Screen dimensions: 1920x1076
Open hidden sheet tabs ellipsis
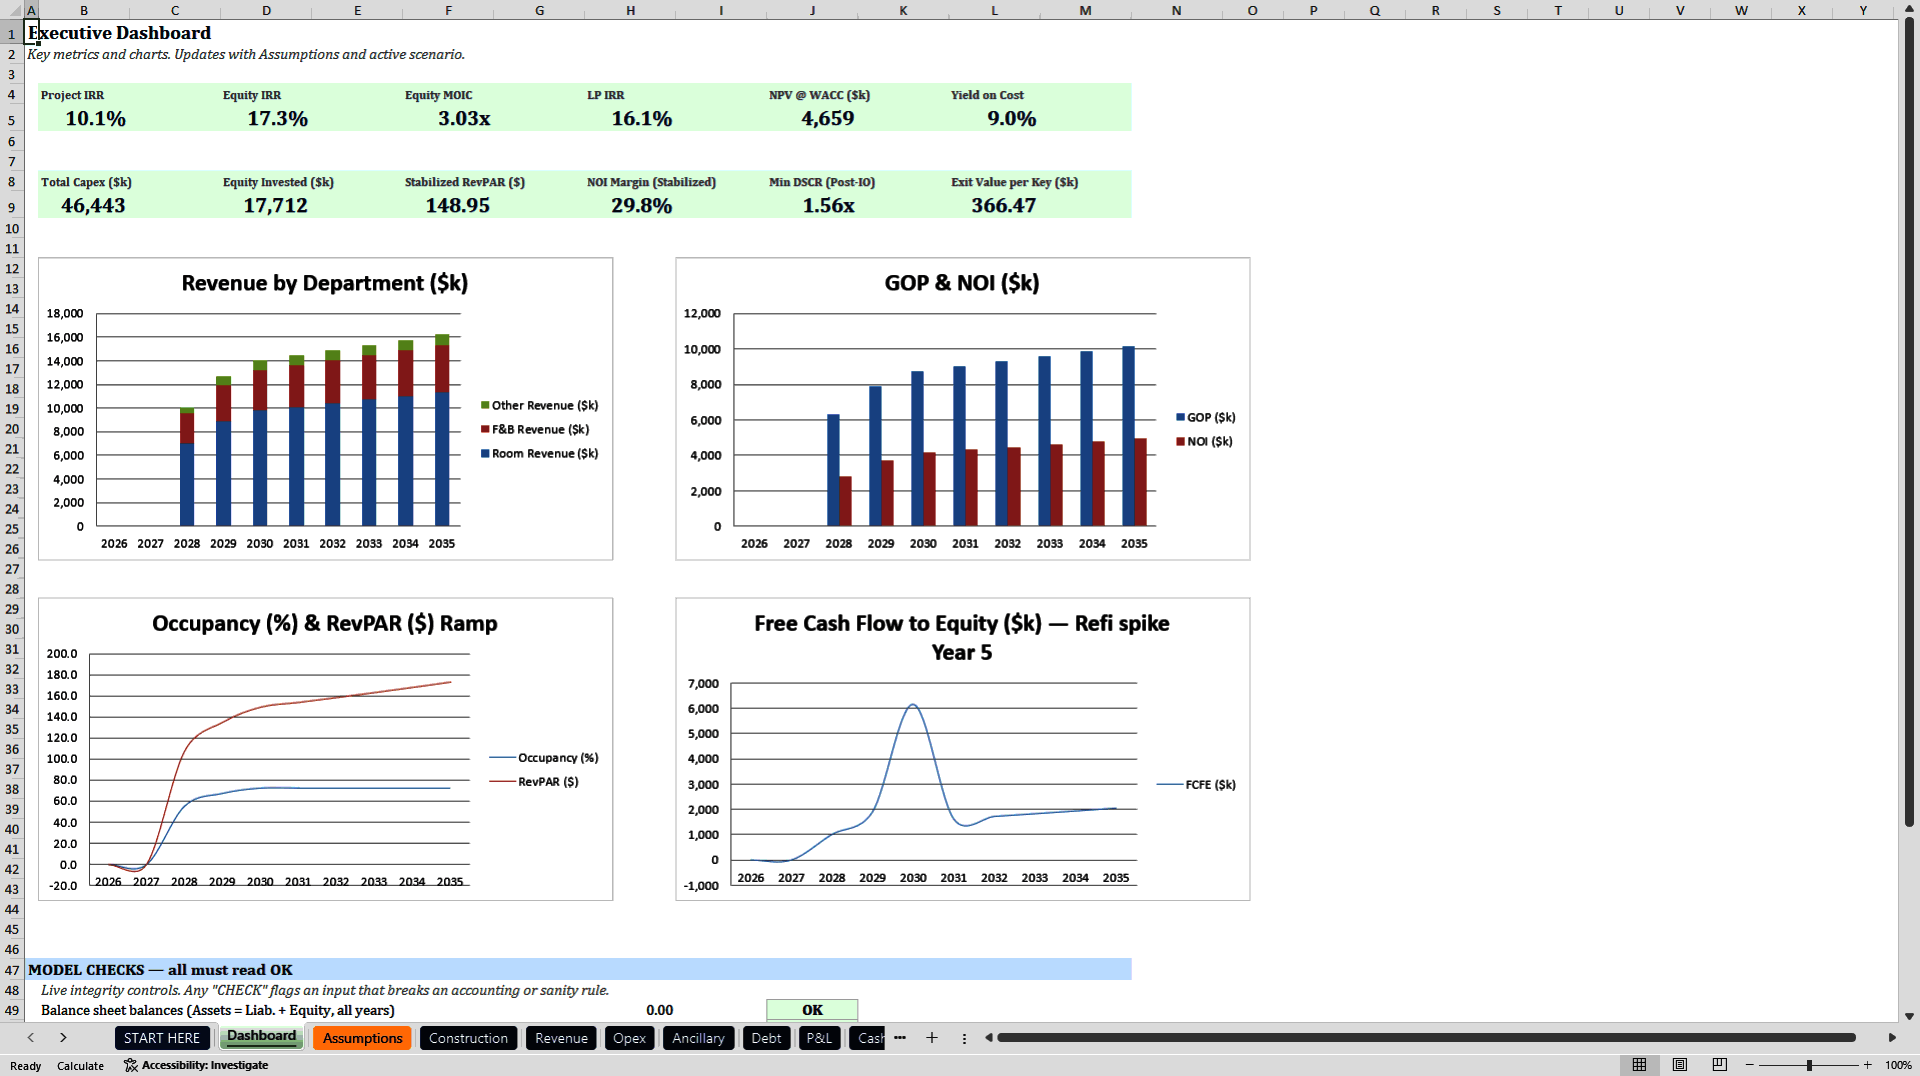coord(900,1038)
